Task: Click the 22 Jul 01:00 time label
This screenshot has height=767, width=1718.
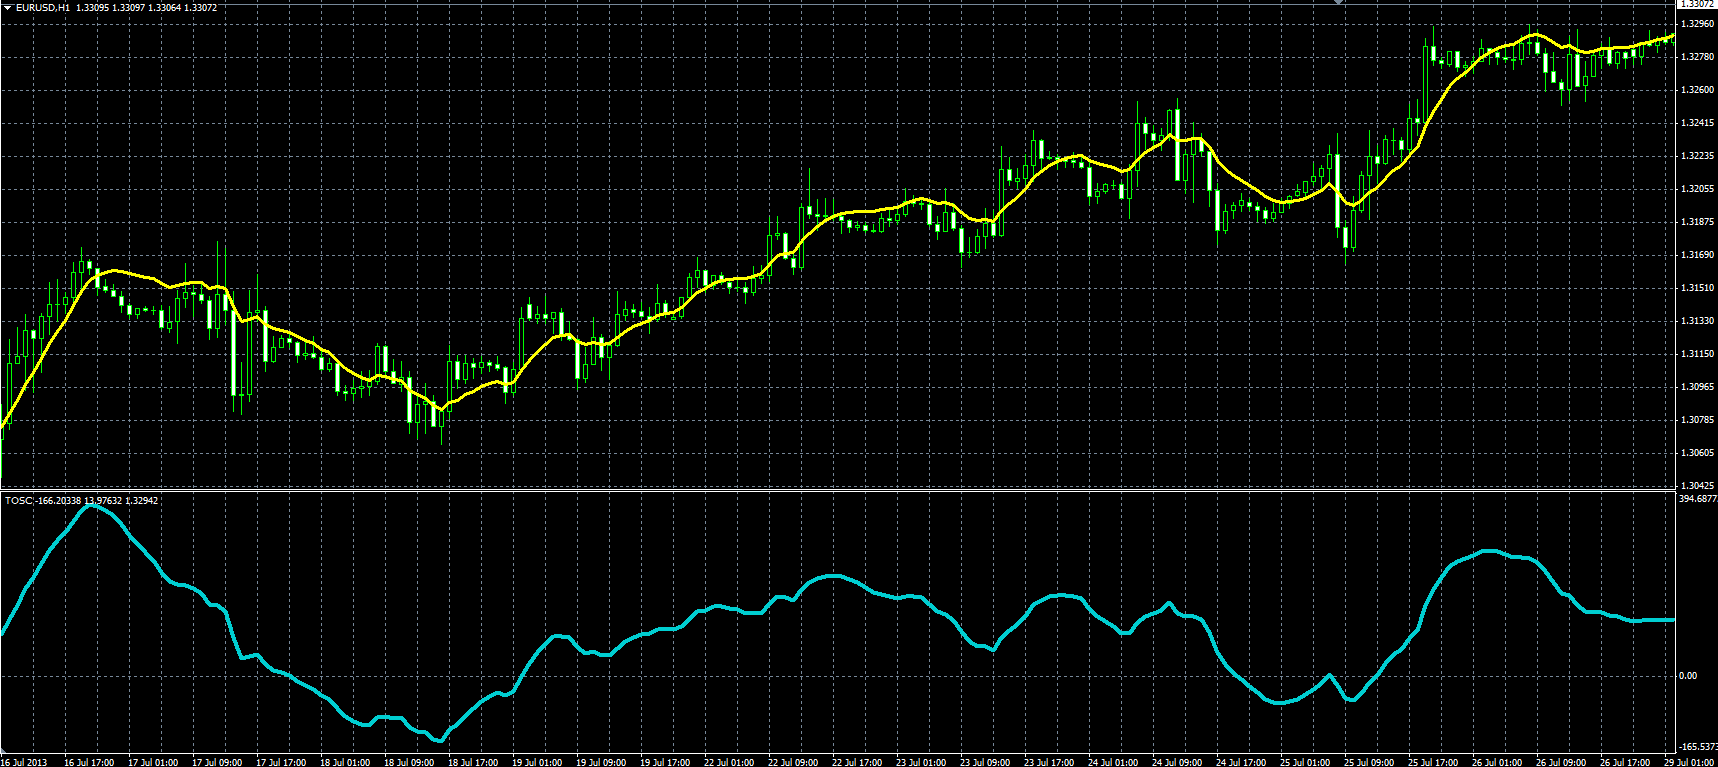Action: (x=729, y=762)
